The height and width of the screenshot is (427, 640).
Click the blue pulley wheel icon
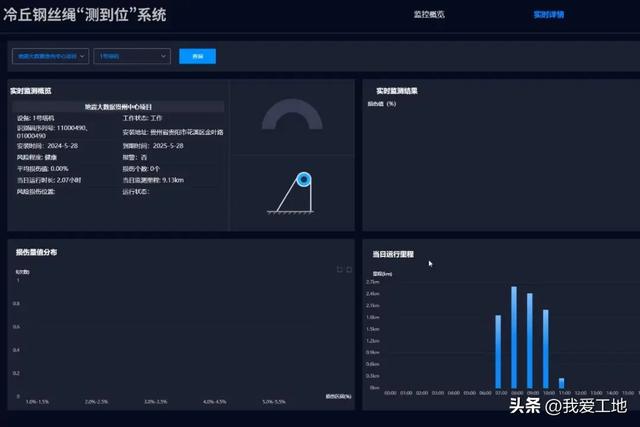click(304, 179)
